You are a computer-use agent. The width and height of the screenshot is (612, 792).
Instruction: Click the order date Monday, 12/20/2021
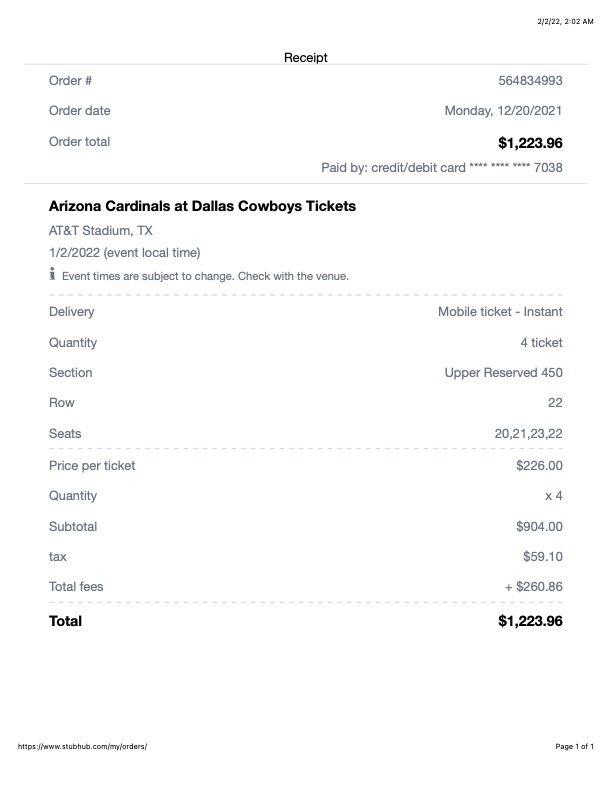pyautogui.click(x=503, y=111)
